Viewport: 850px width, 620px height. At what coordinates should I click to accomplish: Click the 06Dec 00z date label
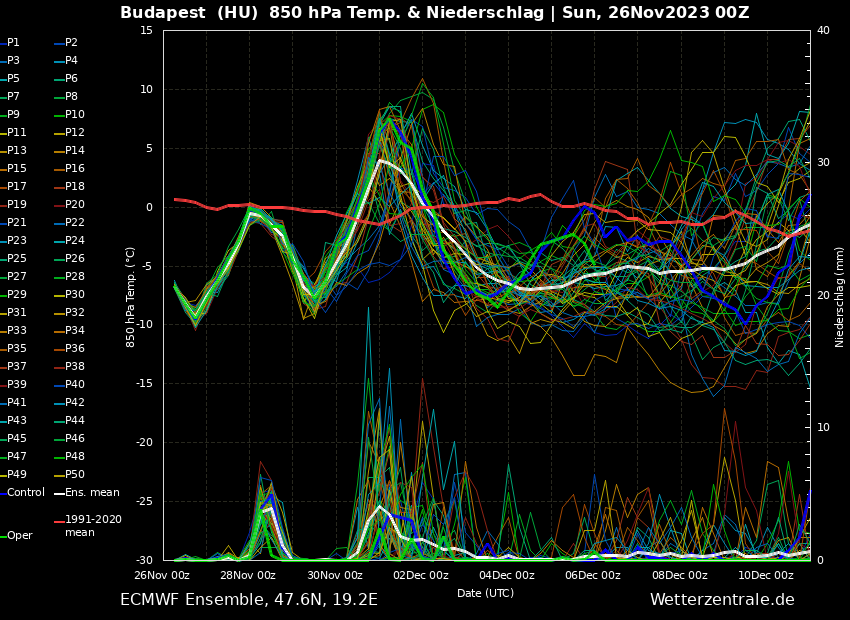click(x=593, y=575)
